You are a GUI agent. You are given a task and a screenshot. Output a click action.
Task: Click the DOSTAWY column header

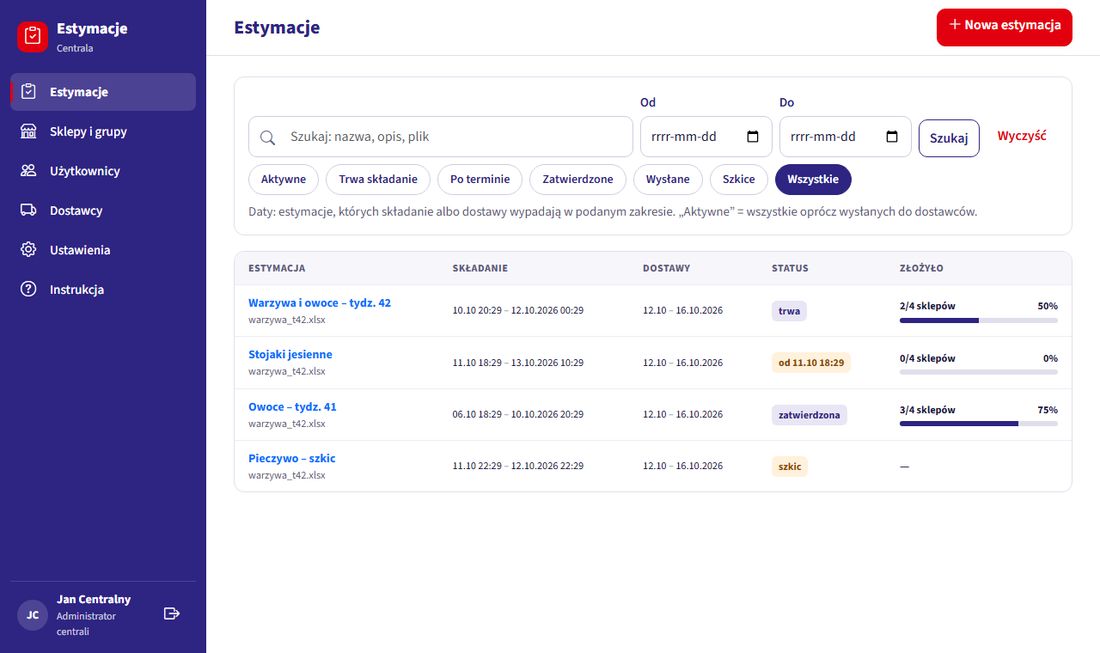(666, 269)
